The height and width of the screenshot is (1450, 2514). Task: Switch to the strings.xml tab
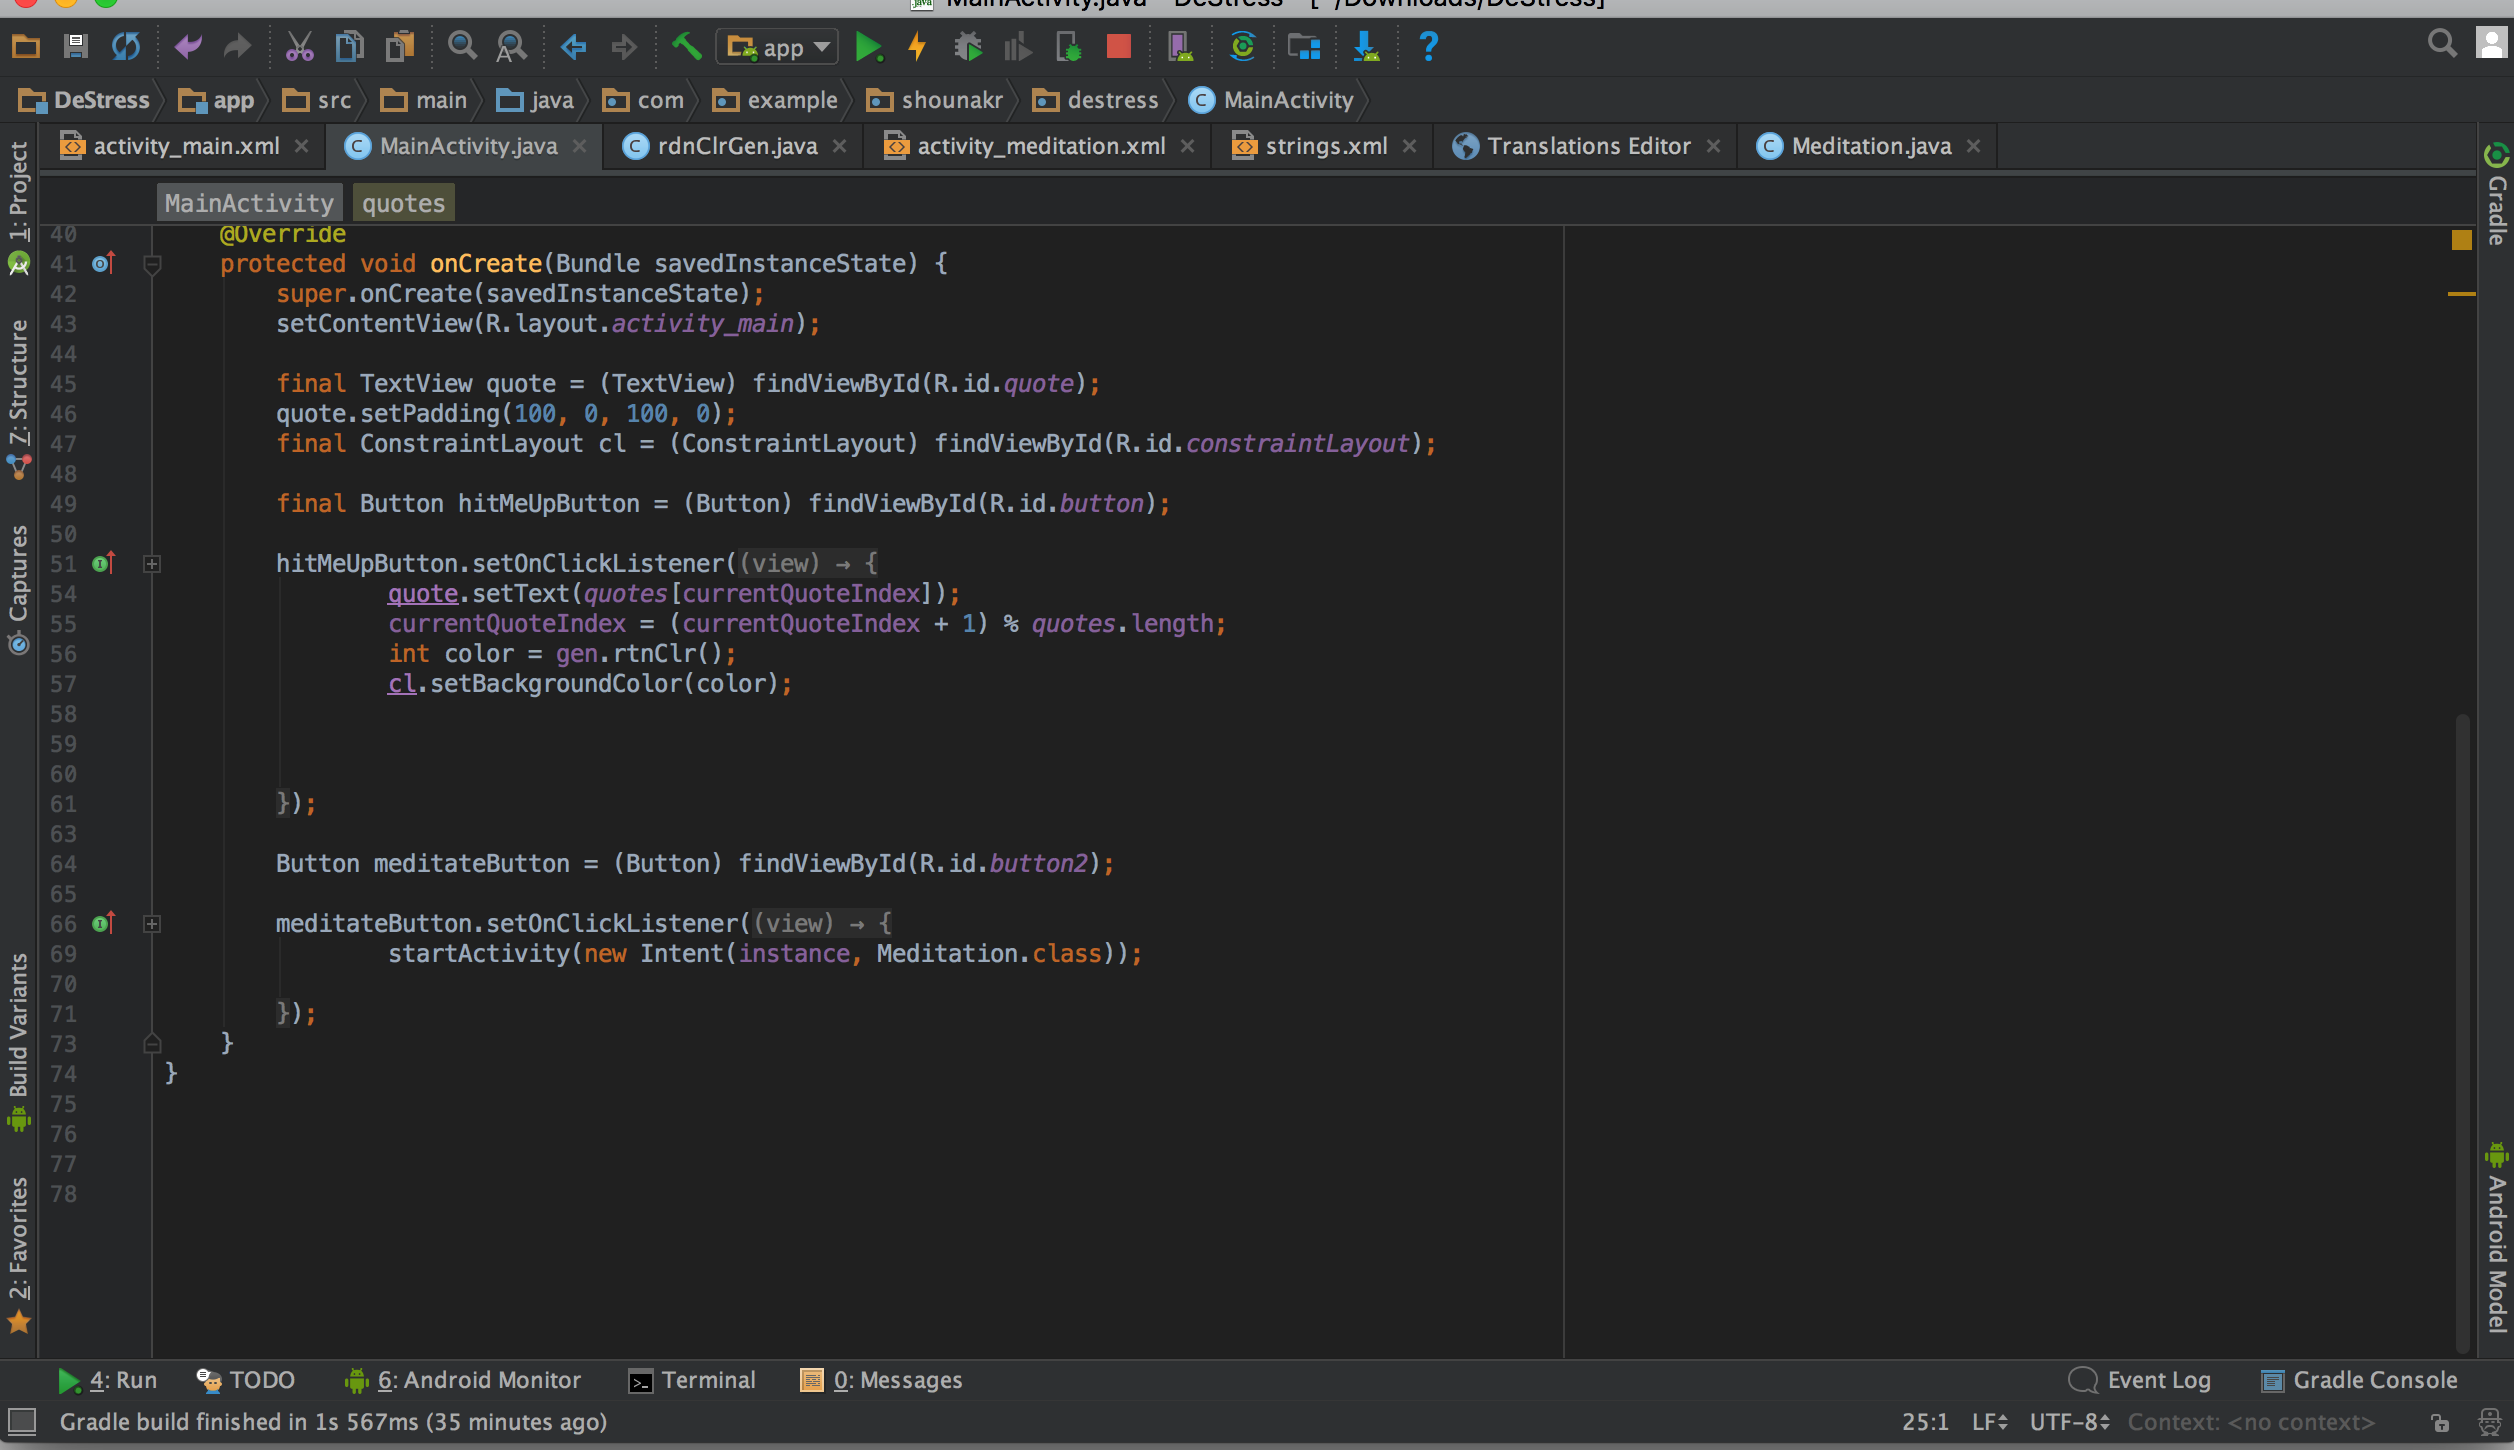(x=1325, y=146)
